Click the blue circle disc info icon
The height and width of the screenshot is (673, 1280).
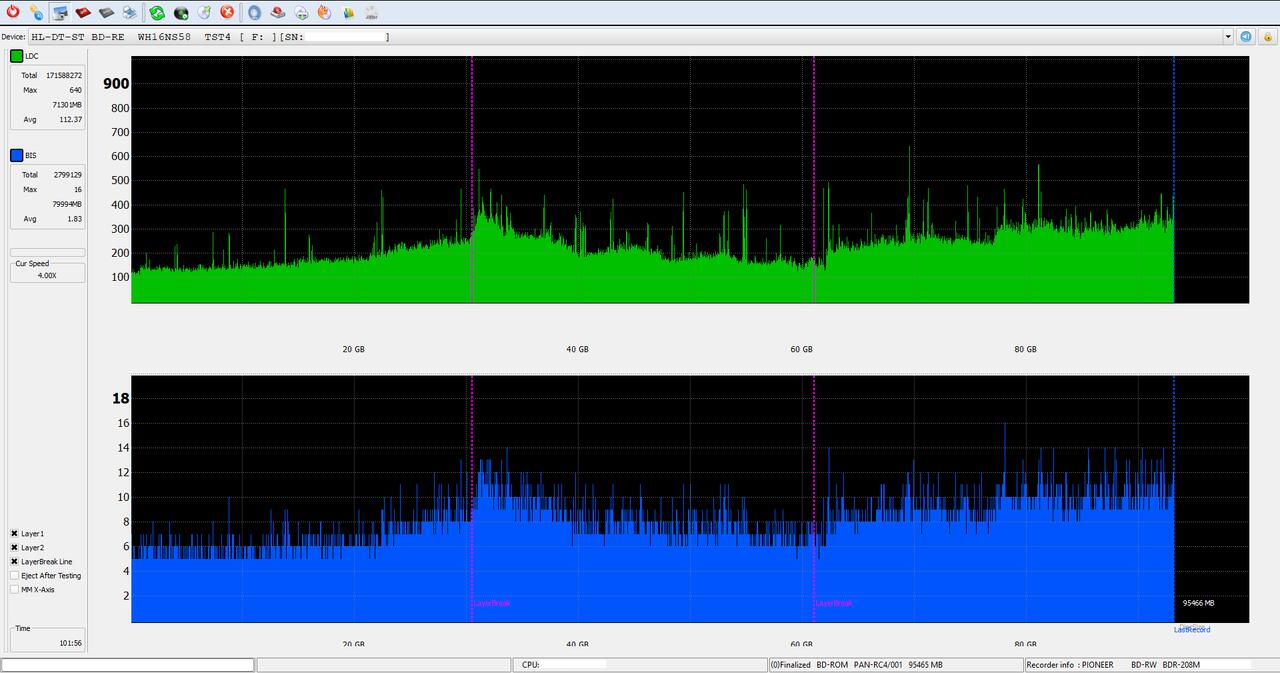pos(254,12)
